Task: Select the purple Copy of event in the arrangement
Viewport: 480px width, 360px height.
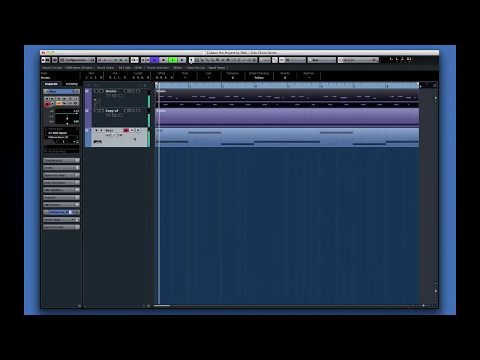Action: pos(287,117)
